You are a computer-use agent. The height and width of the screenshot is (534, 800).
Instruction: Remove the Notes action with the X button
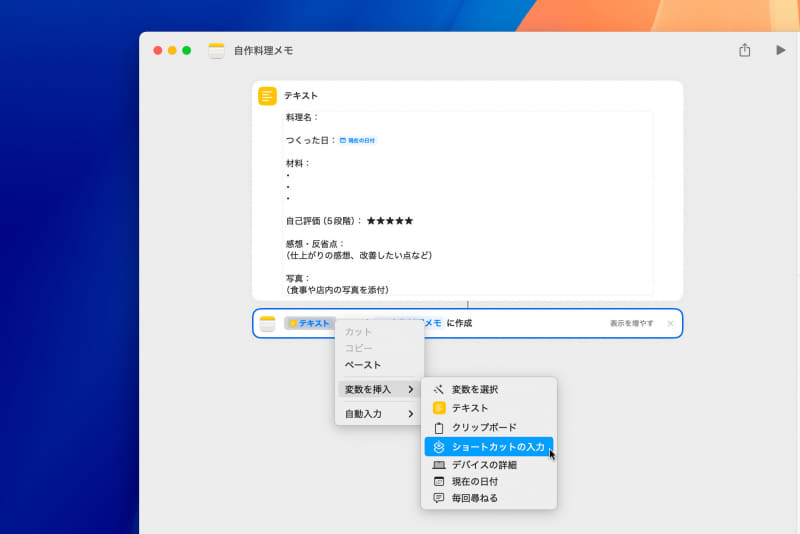(670, 323)
